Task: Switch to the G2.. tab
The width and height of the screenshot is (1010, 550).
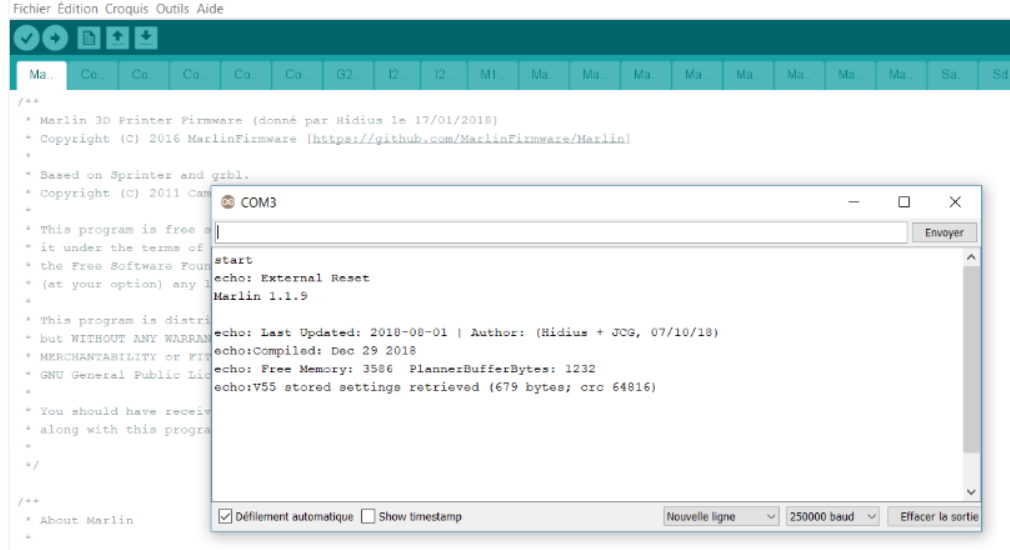Action: (348, 75)
